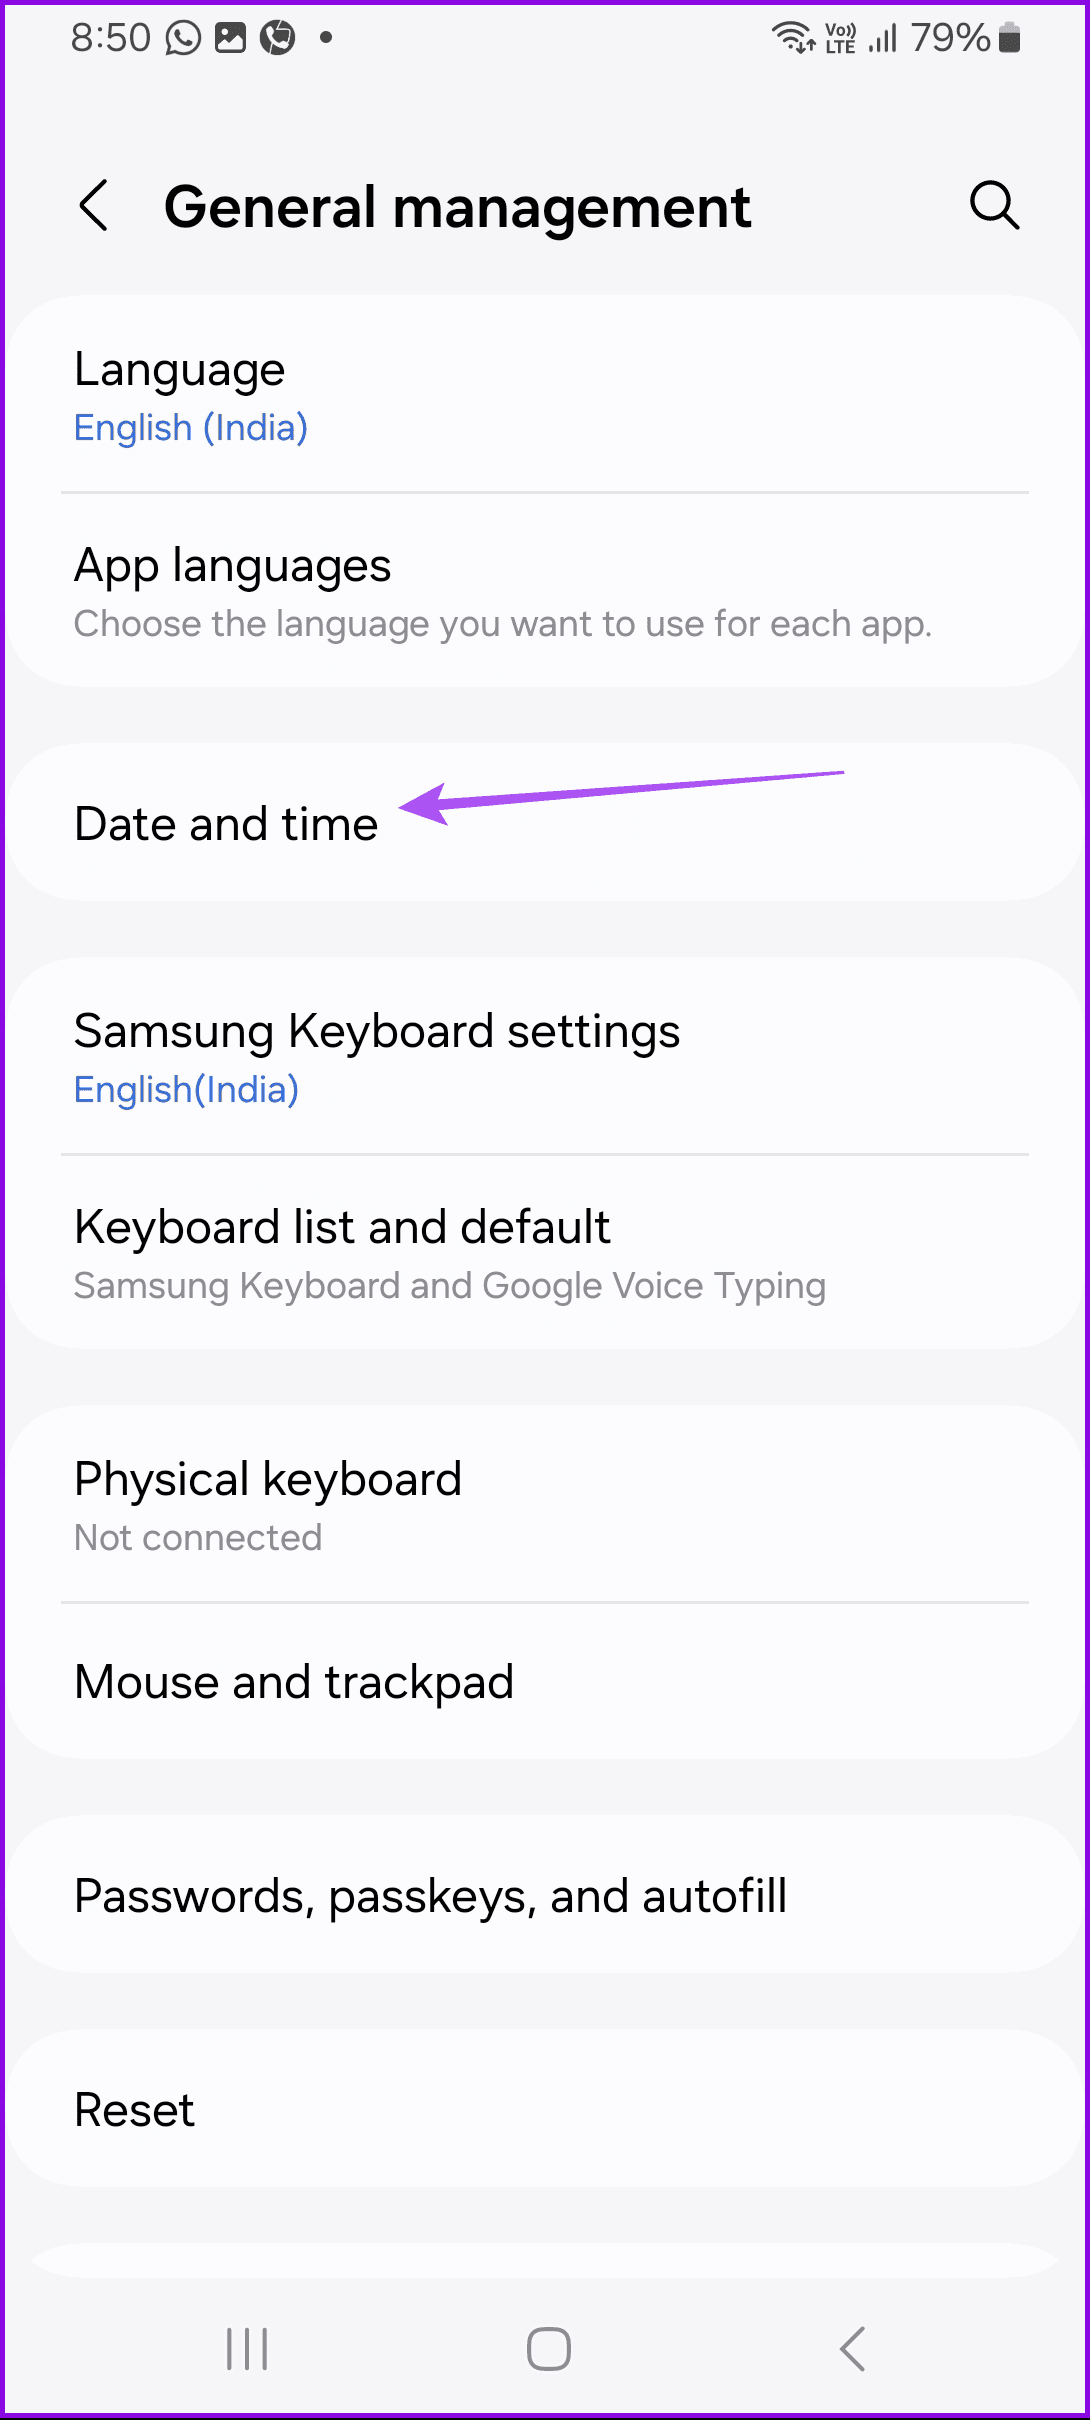
Task: Open the Reset menu
Action: (134, 2110)
